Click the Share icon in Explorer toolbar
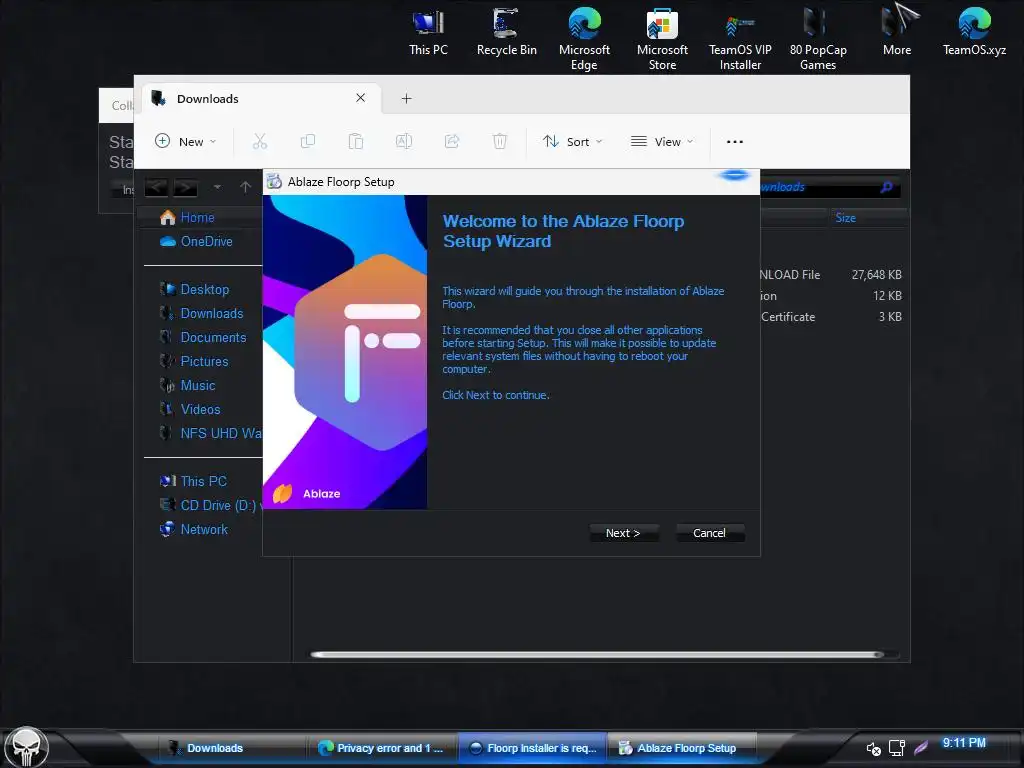This screenshot has height=768, width=1024. tap(452, 141)
